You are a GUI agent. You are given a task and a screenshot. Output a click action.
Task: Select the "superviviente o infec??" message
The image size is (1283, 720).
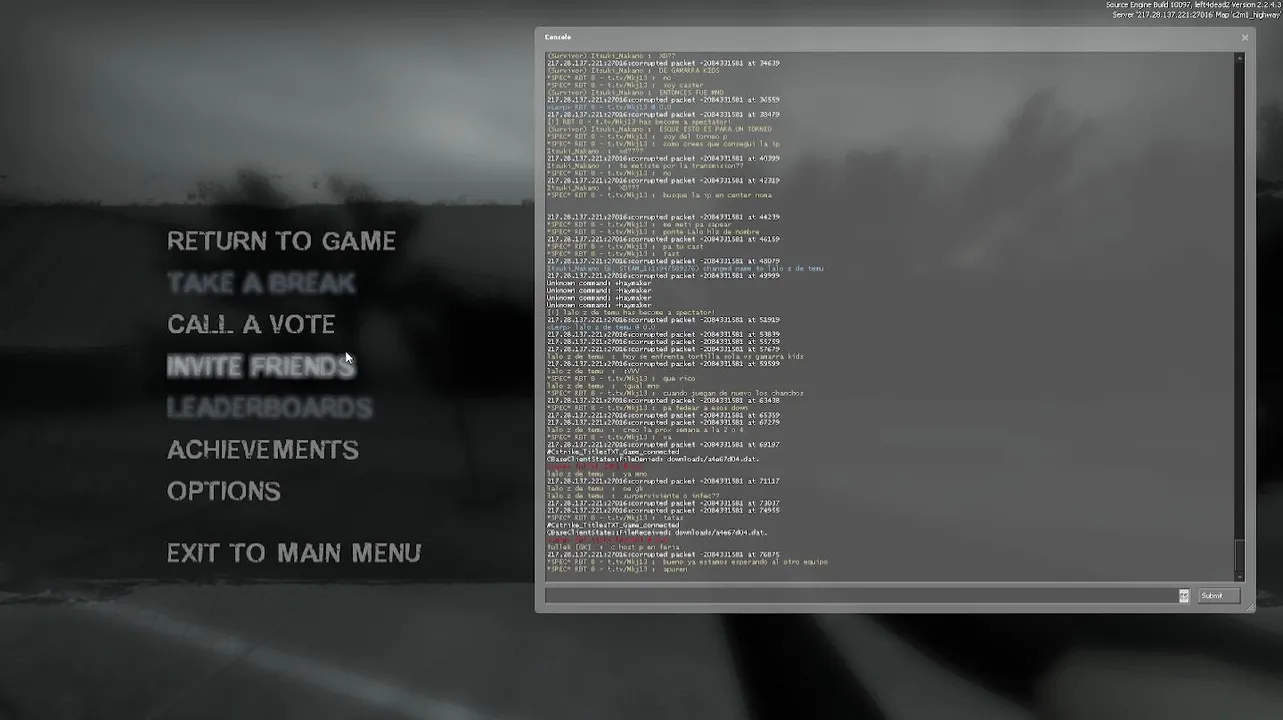633,496
